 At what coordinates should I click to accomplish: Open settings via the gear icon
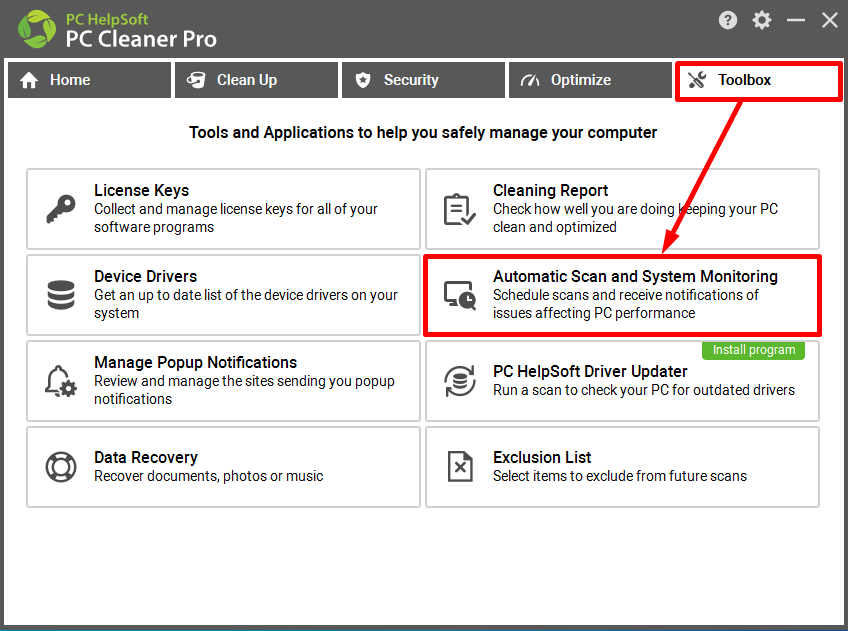tap(761, 21)
